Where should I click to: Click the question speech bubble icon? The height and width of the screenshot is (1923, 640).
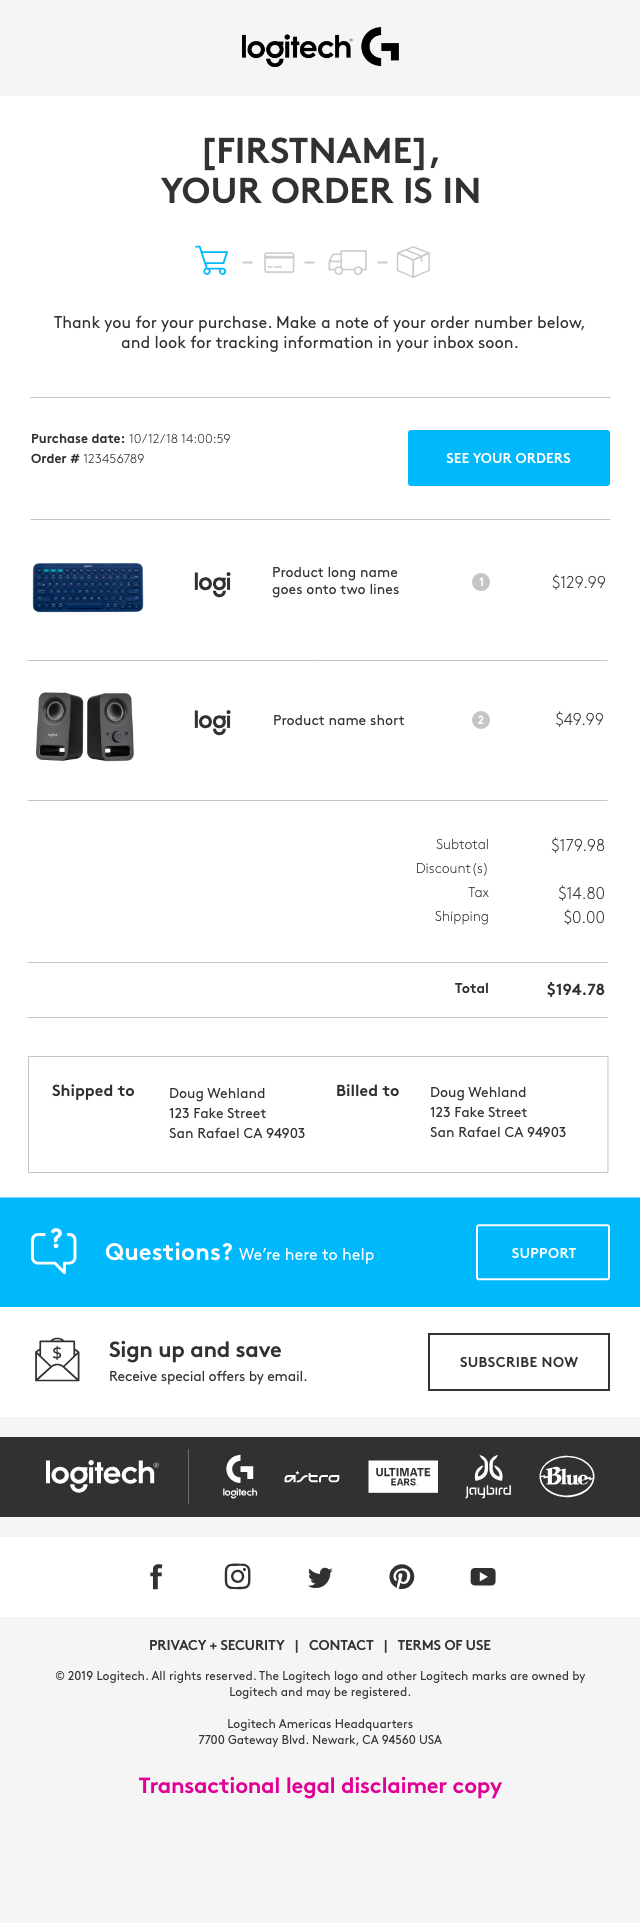click(54, 1251)
